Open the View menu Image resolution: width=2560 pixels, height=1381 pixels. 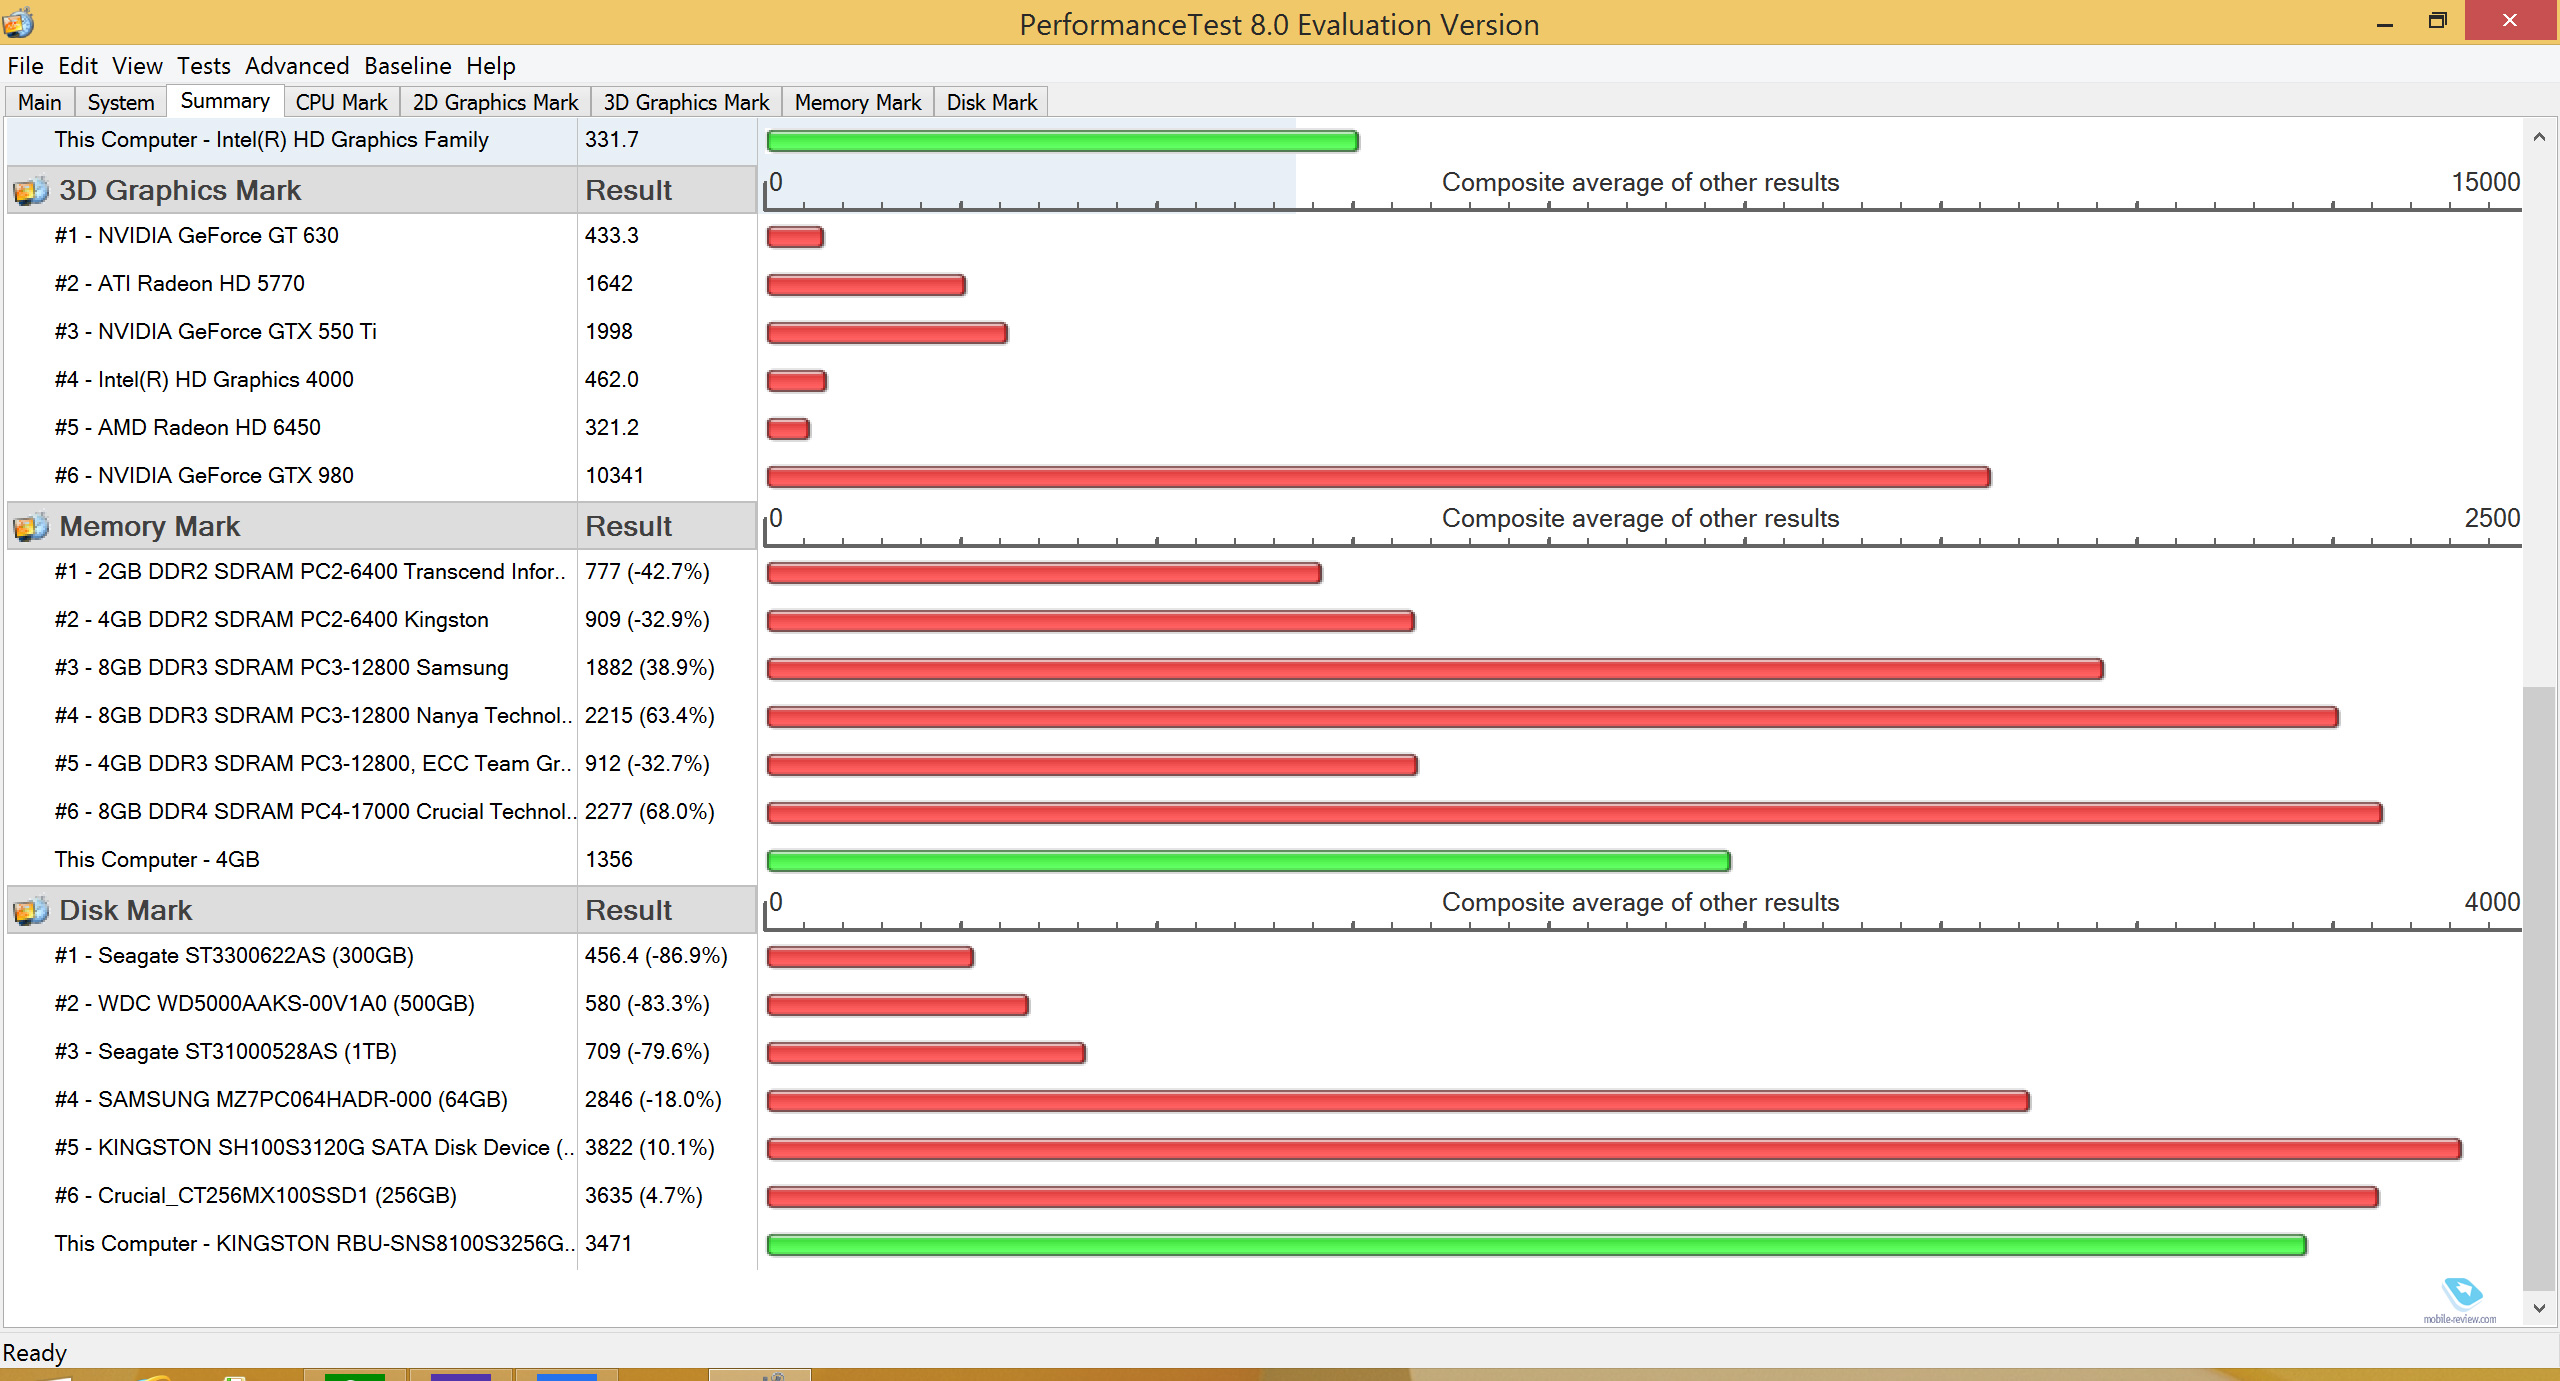[x=137, y=66]
